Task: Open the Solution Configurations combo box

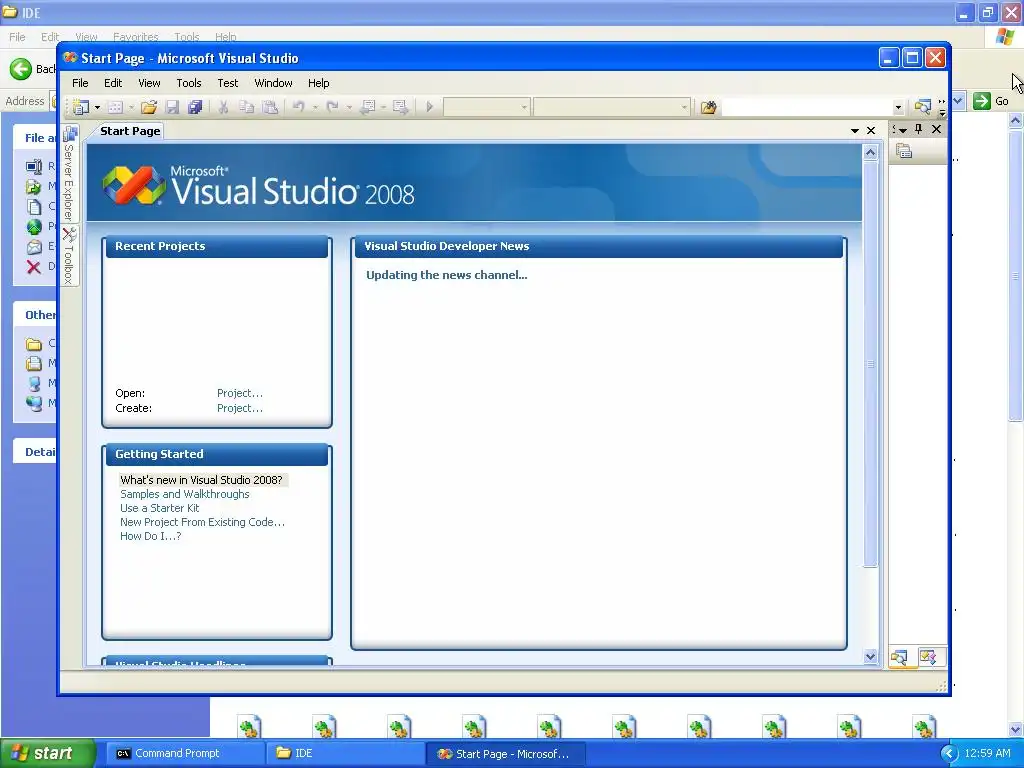Action: click(487, 107)
